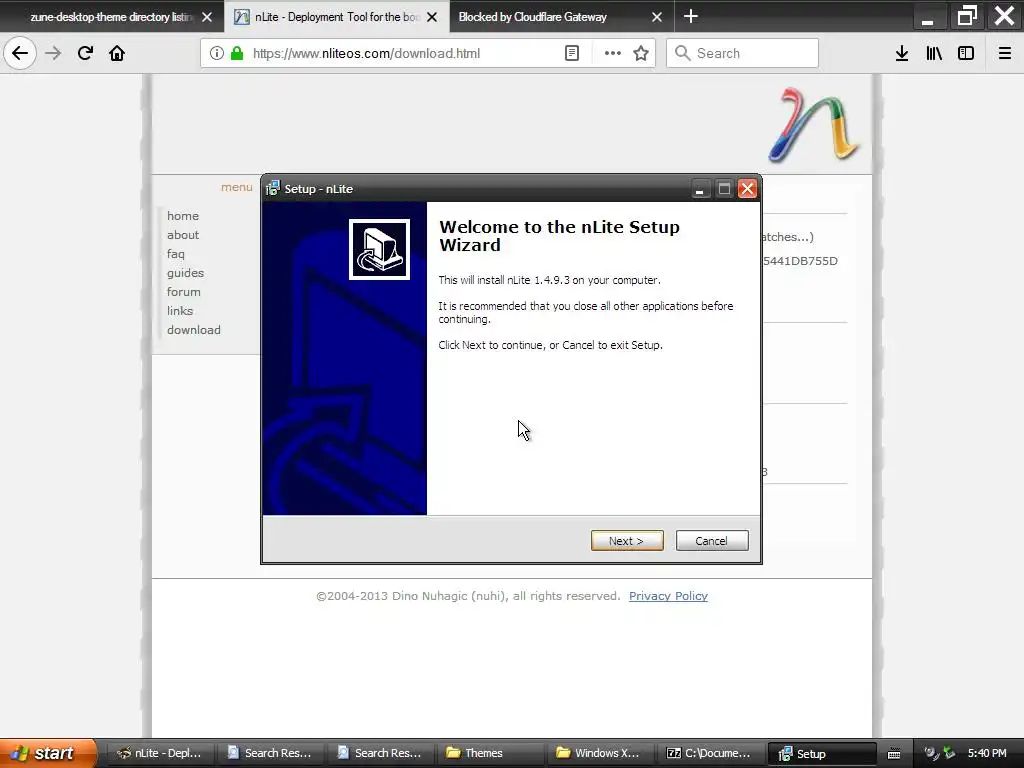Close the nLite Deployment Tool tab
Image resolution: width=1024 pixels, height=768 pixels.
click(x=432, y=17)
